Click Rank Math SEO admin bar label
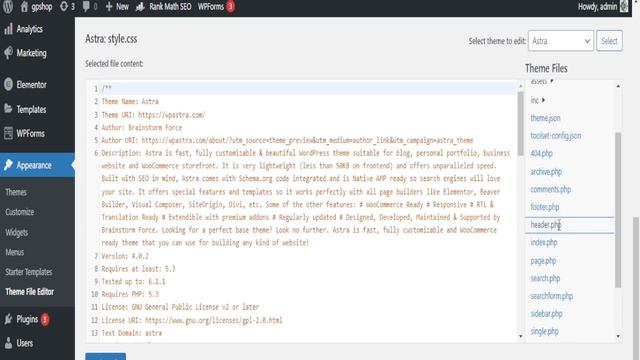The width and height of the screenshot is (640, 360). (170, 7)
